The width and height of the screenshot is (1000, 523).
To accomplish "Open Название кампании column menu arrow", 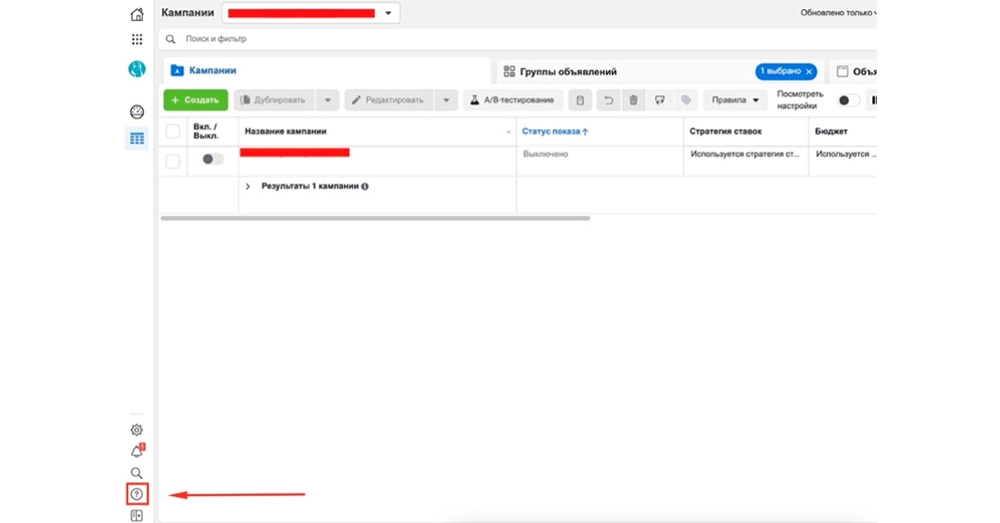I will [x=508, y=132].
